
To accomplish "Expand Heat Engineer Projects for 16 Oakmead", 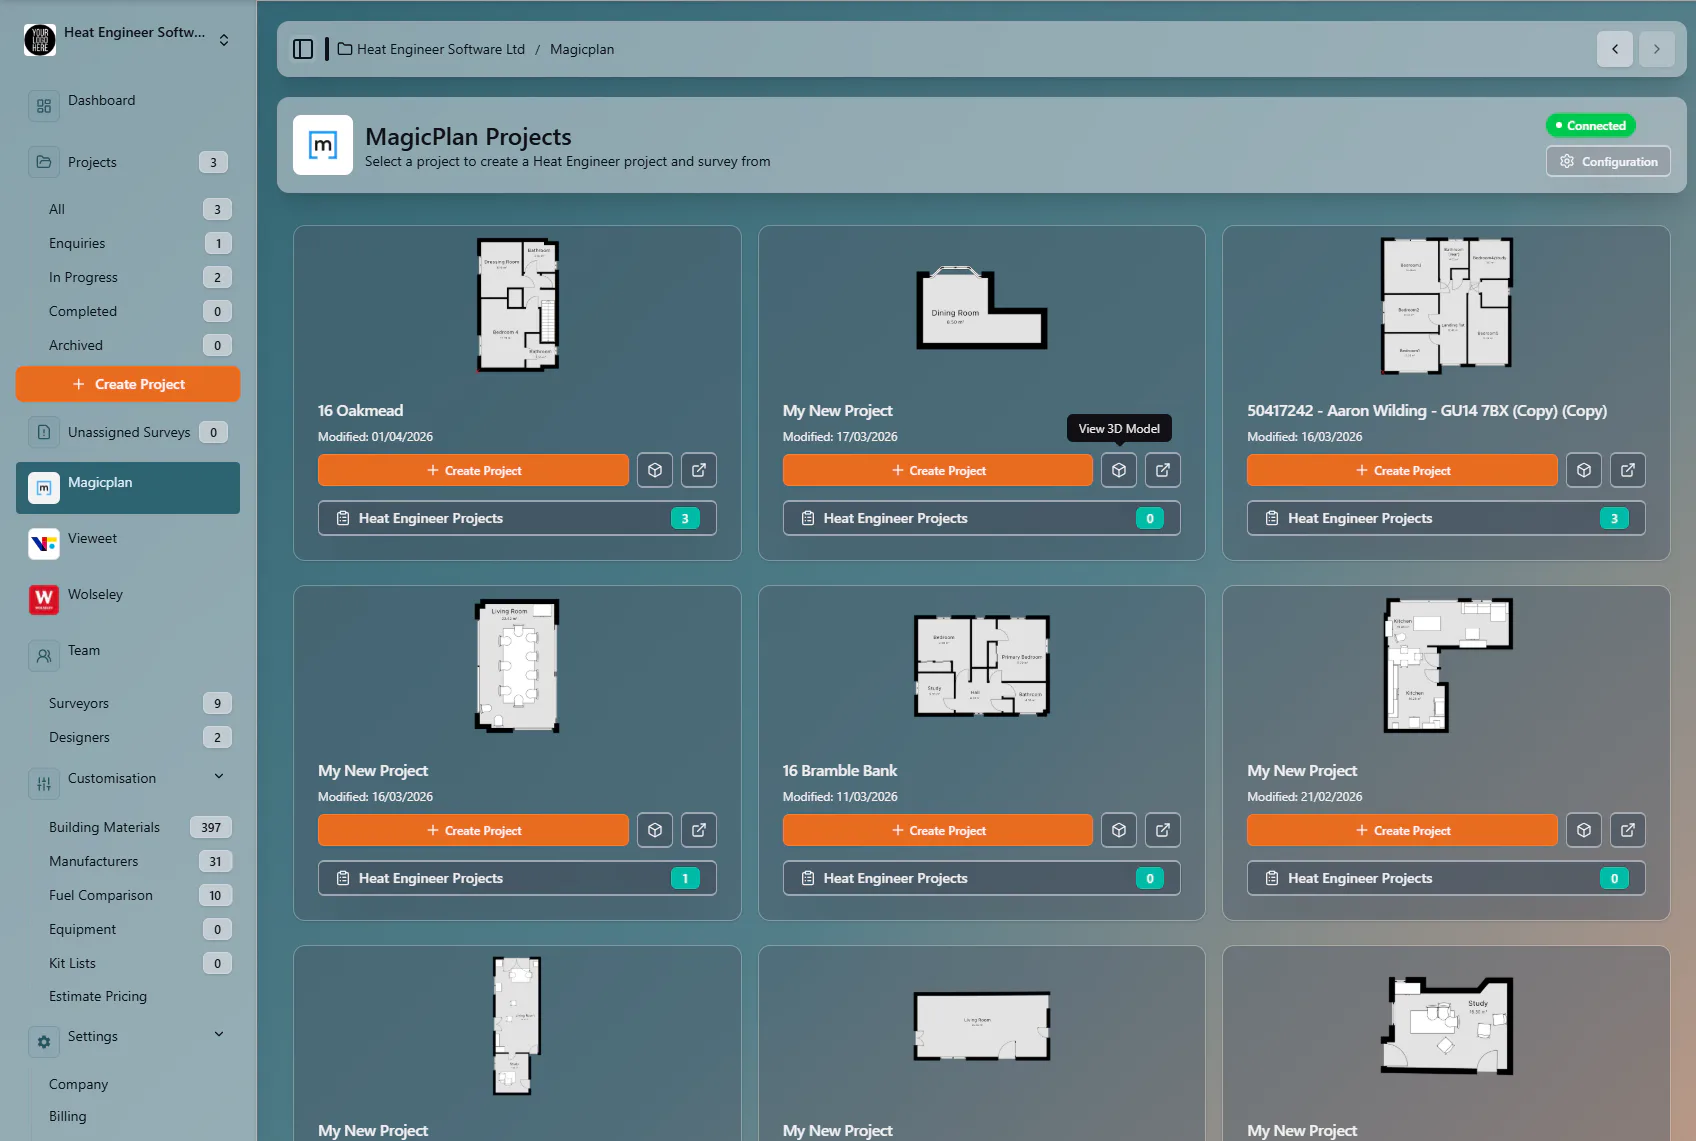I will 517,518.
